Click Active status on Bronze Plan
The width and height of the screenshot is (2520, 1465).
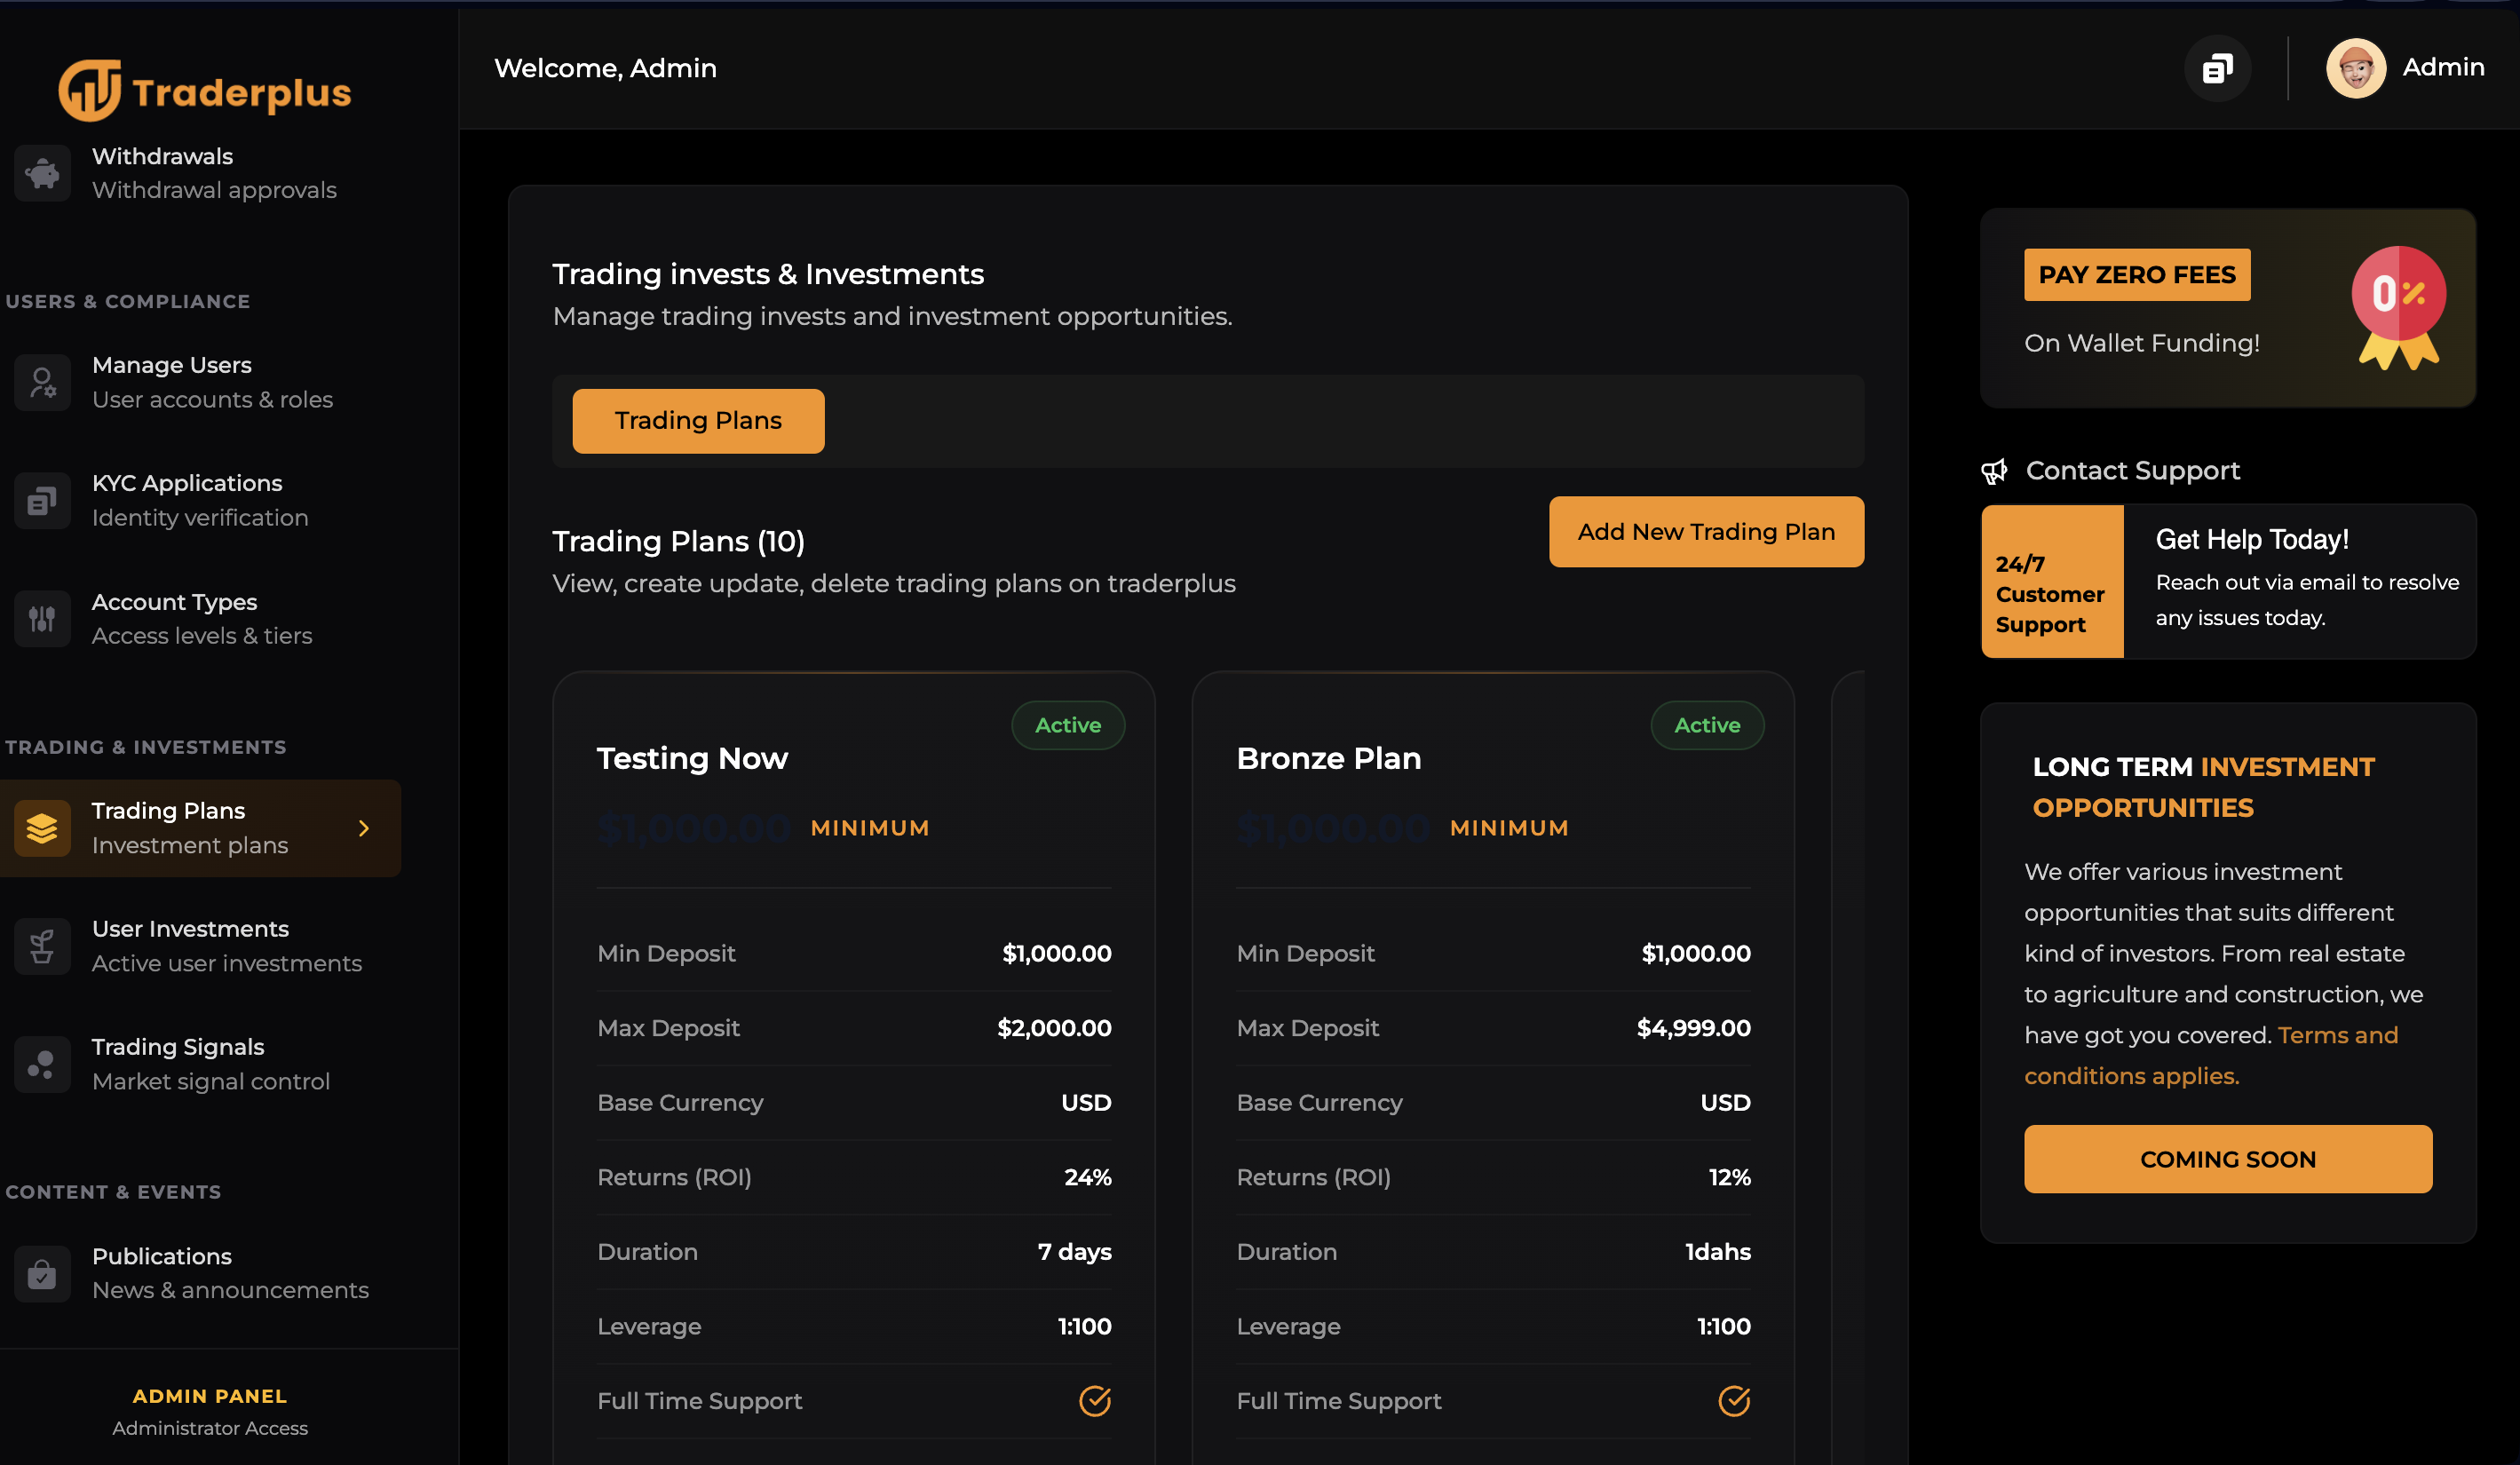coord(1707,725)
